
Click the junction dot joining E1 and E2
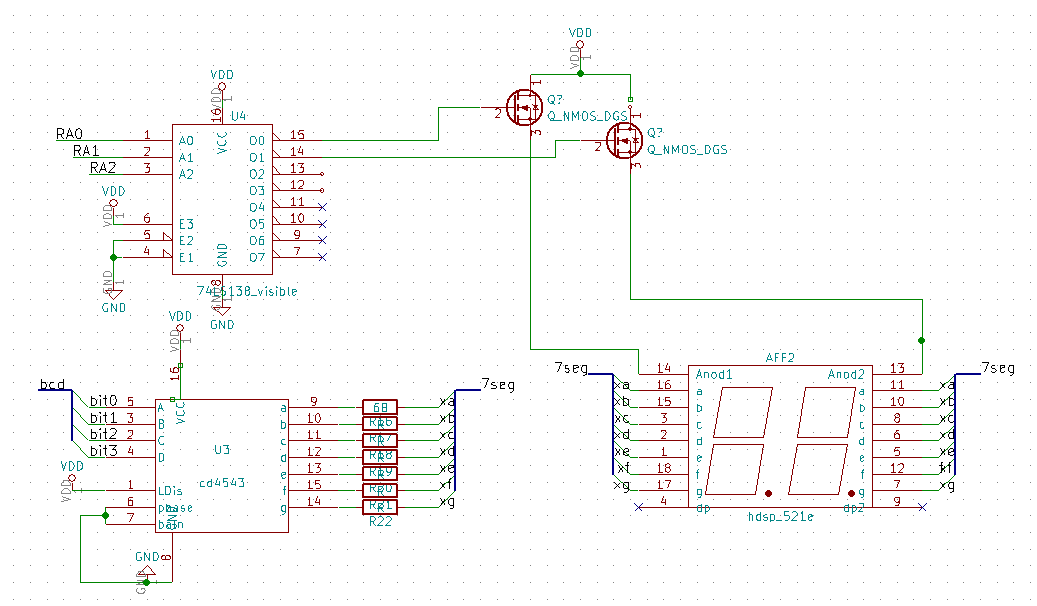tap(114, 257)
